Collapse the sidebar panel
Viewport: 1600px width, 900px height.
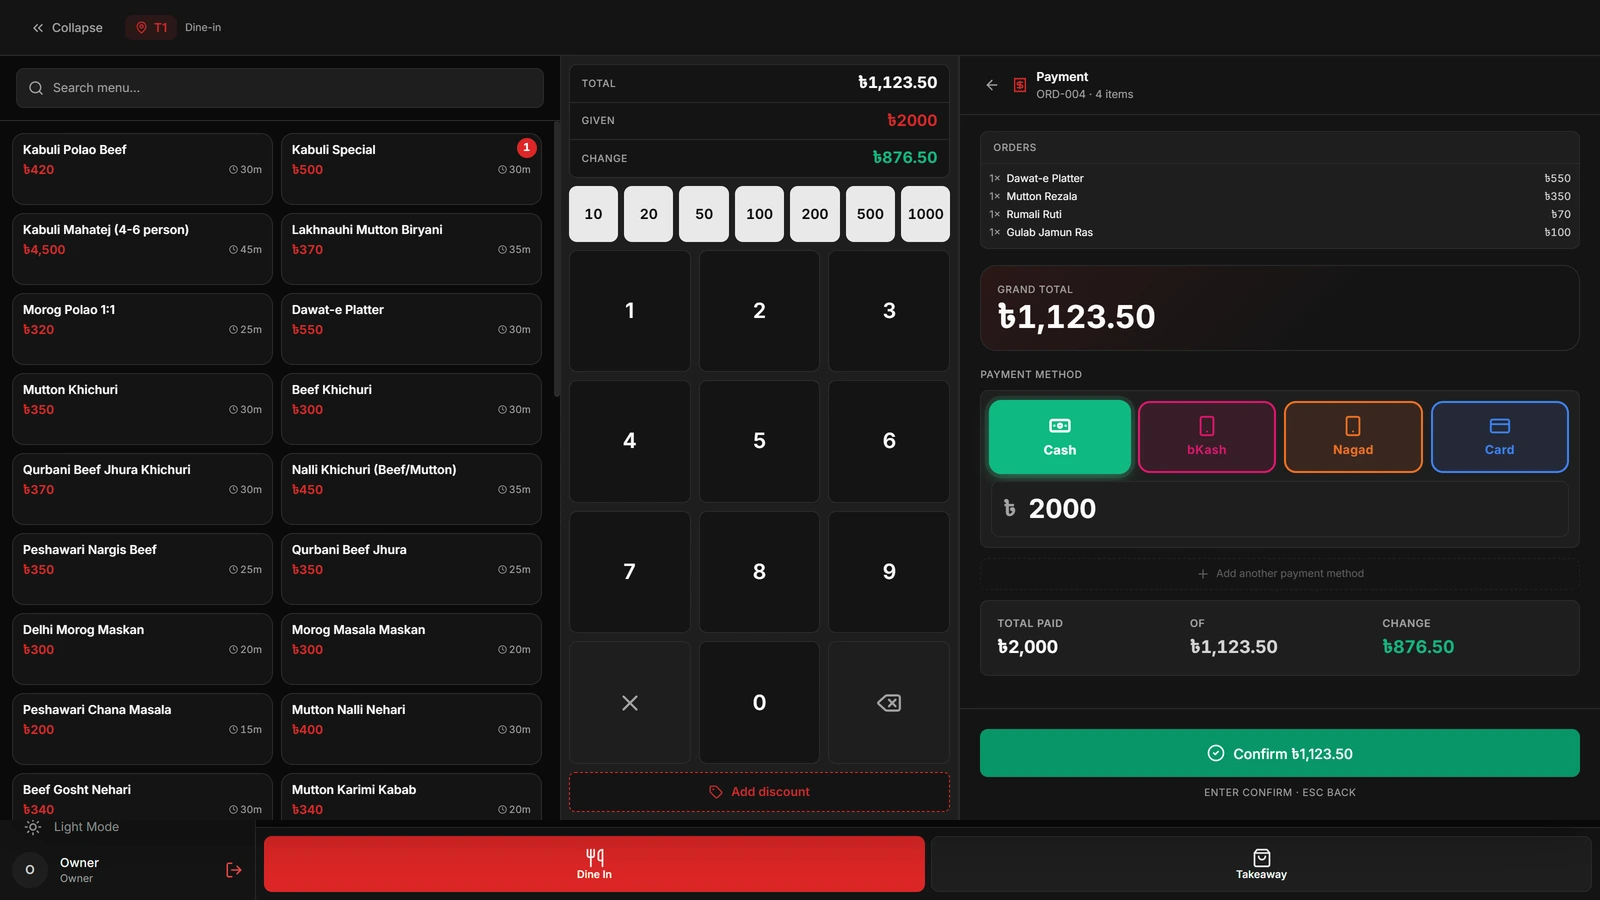point(67,28)
